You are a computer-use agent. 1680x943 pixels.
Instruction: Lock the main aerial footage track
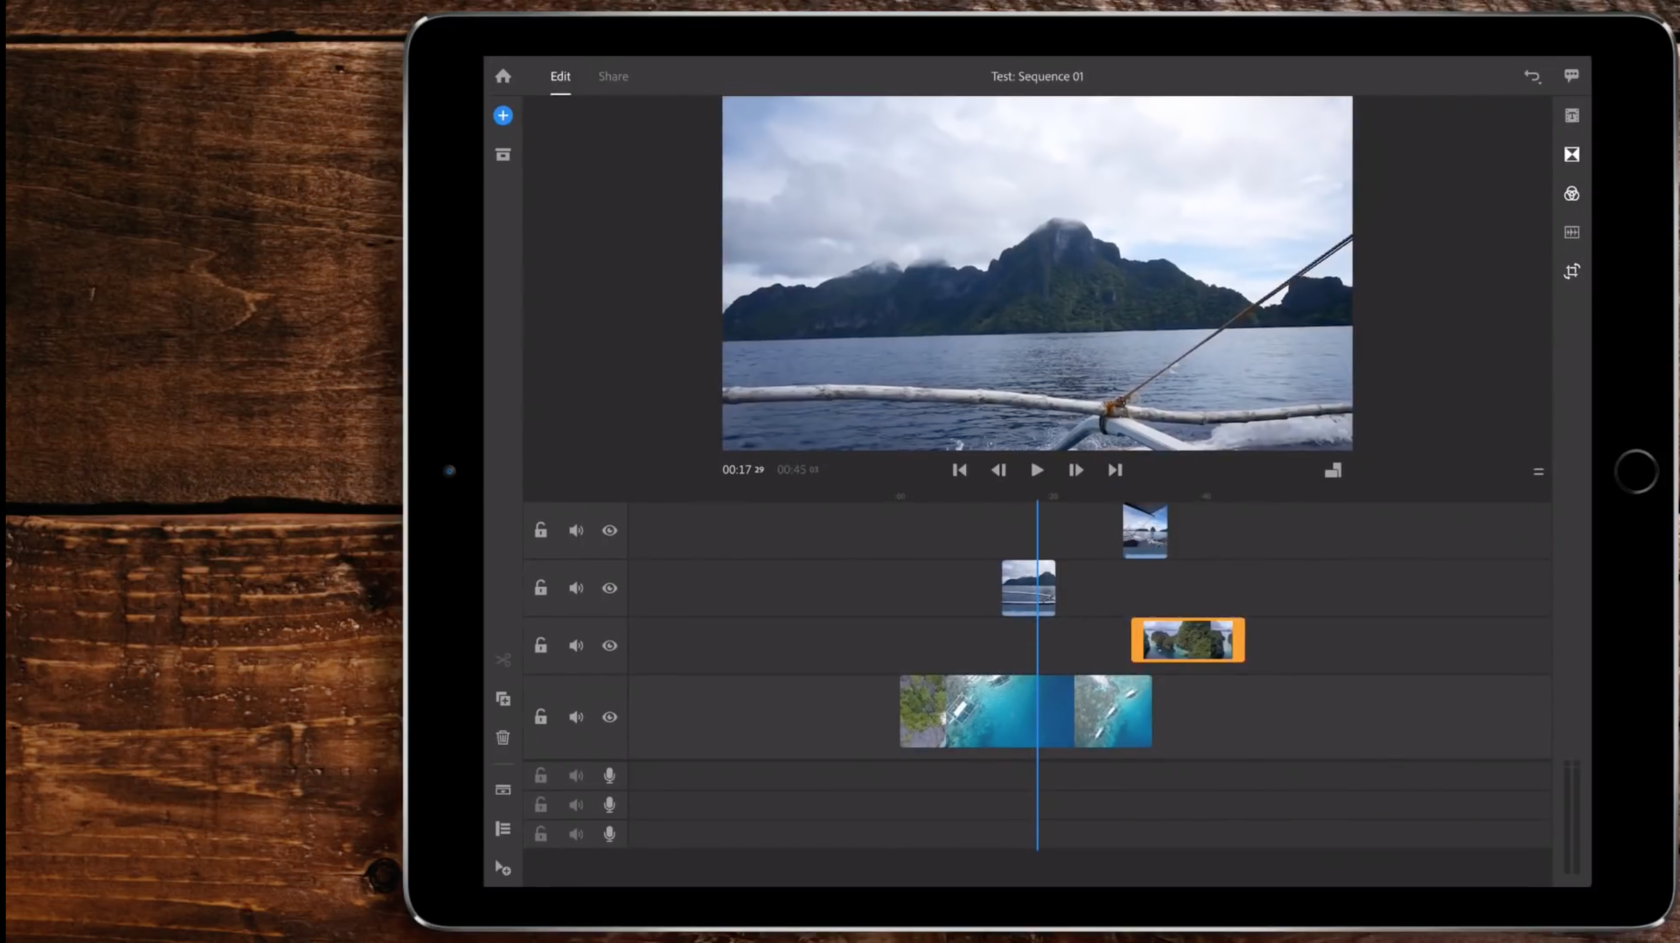click(541, 717)
